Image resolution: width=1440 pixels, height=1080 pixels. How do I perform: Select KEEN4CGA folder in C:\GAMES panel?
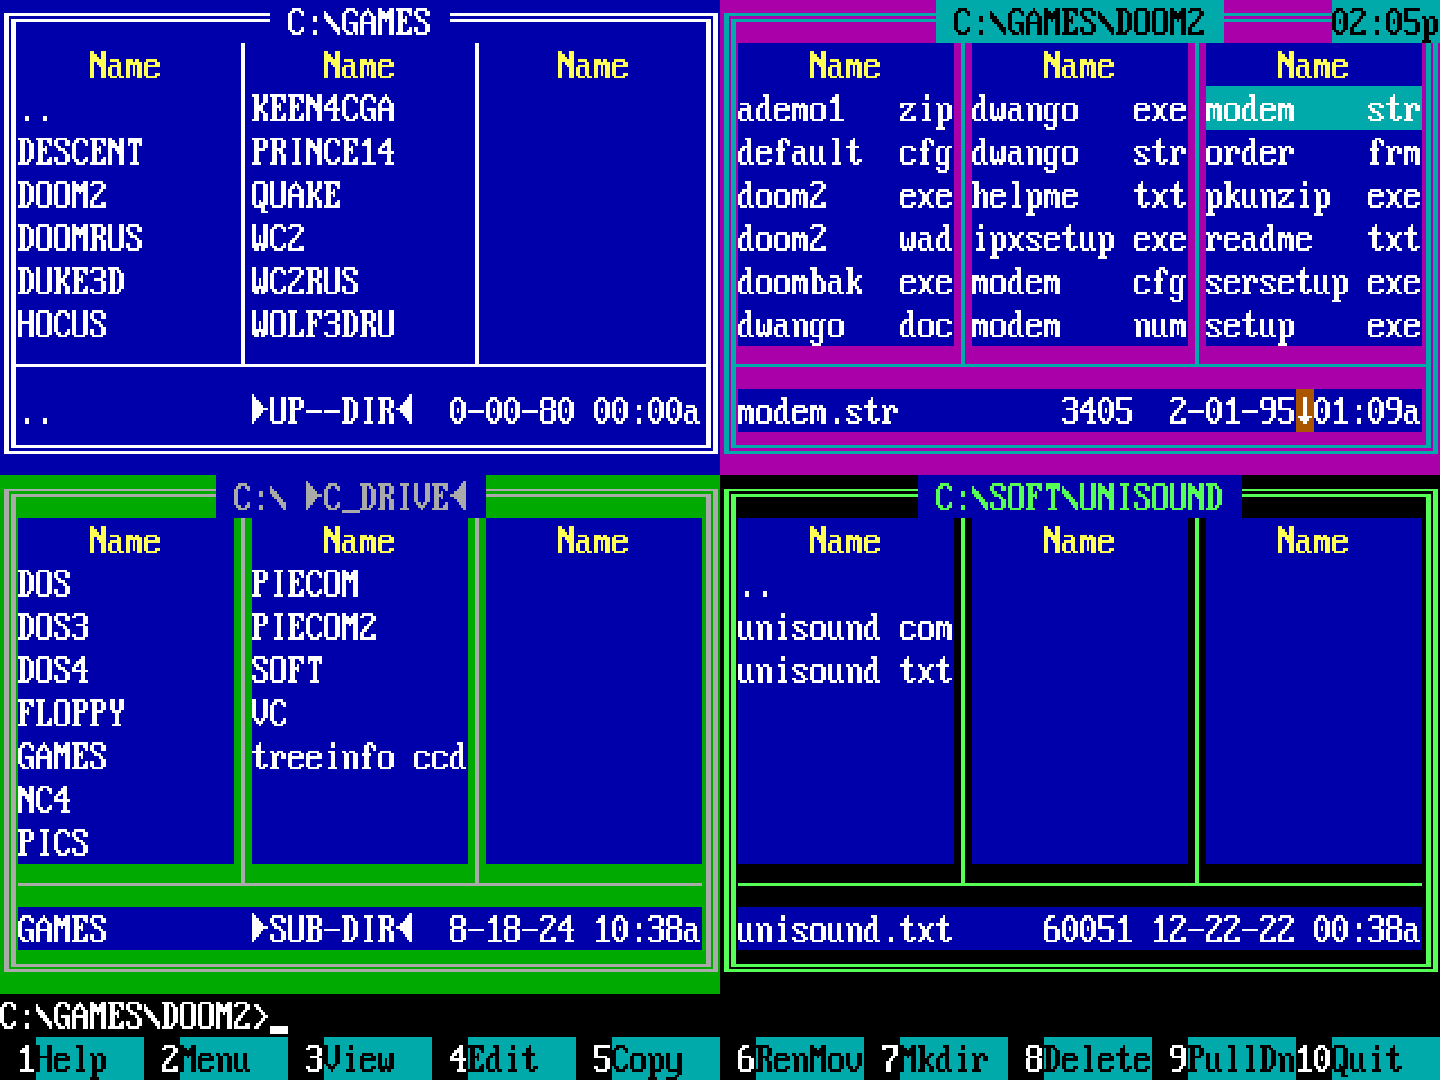point(360,109)
